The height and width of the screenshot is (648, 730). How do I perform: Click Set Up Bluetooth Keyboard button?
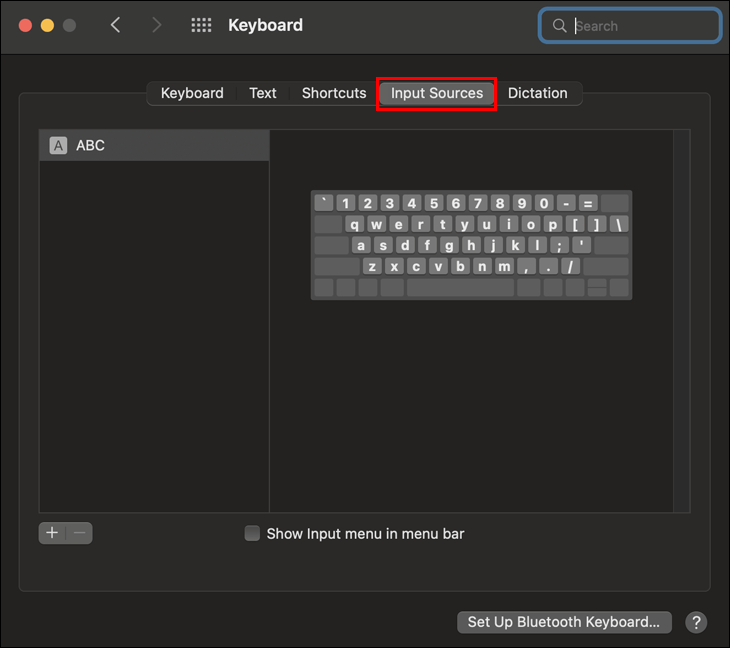pyautogui.click(x=564, y=622)
